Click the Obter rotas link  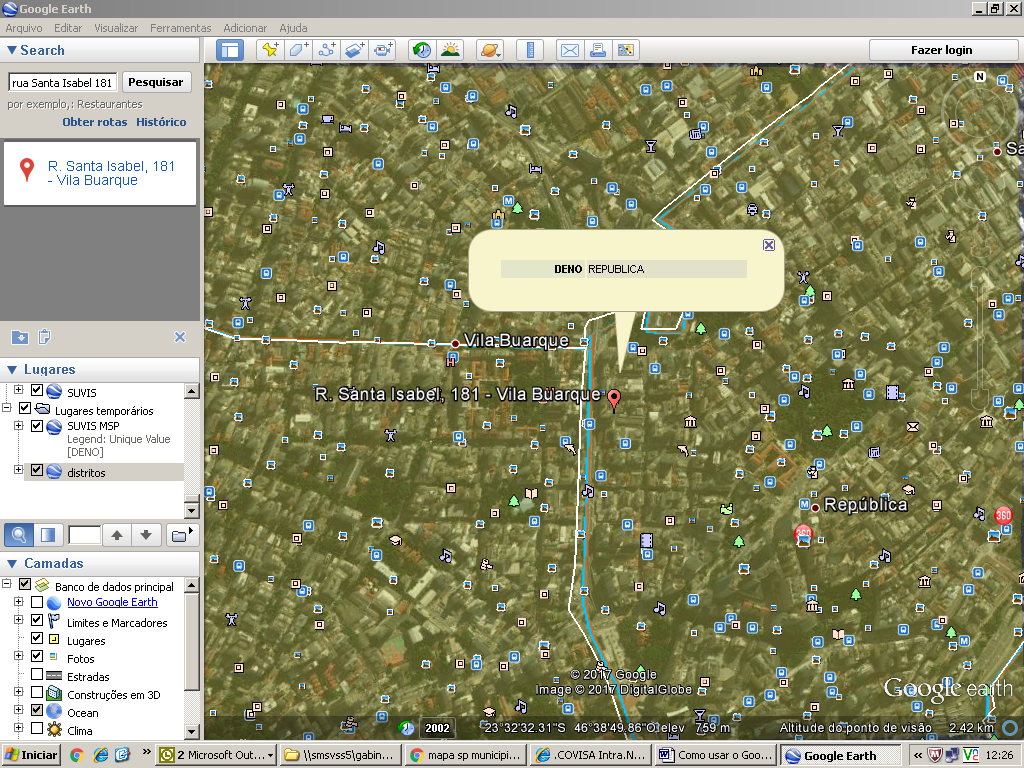coord(95,122)
